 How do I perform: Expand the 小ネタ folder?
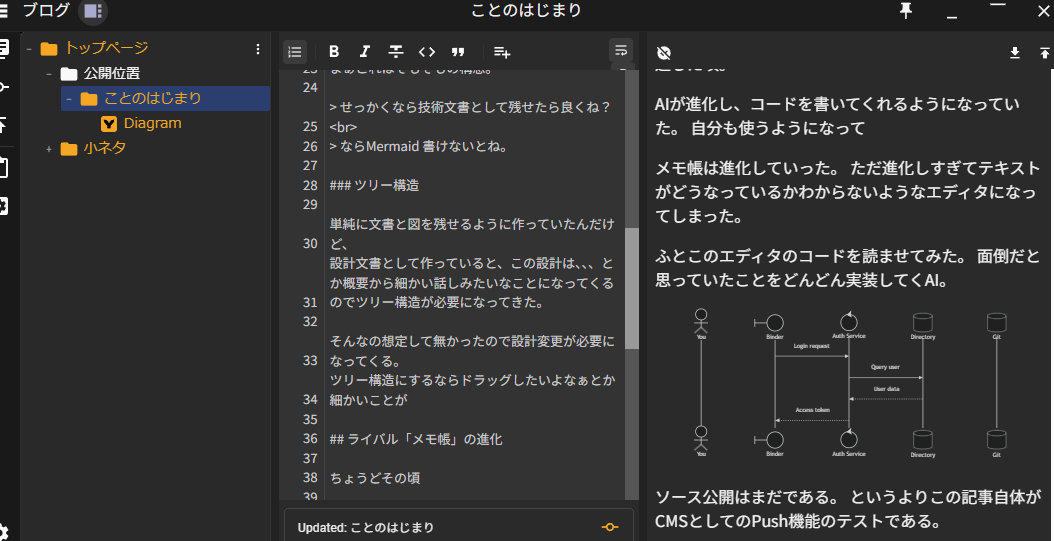point(48,149)
